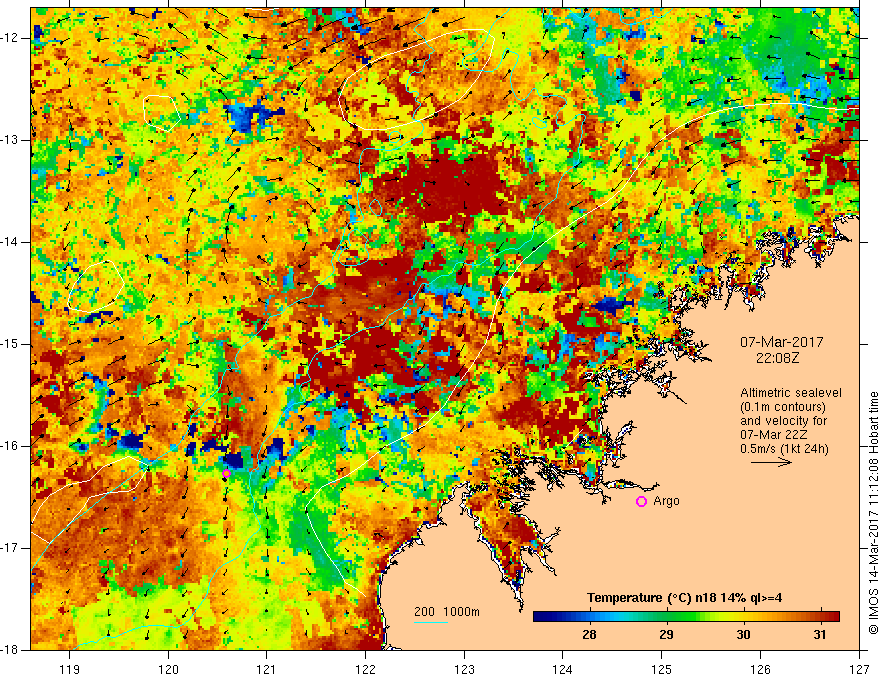Click the magenta Argo float on the map
Viewport: 880px width, 680px height.
[x=226, y=474]
